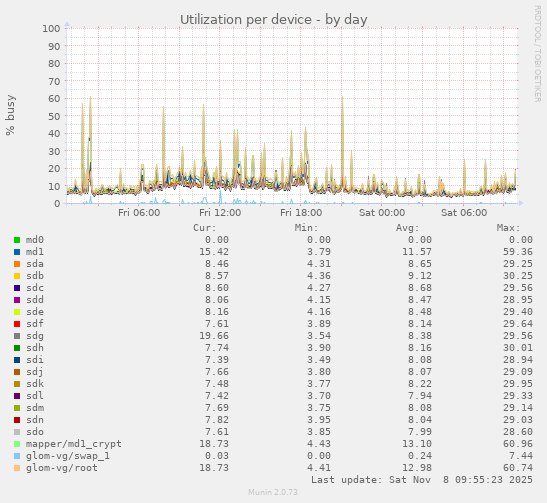
Task: Click the sdh dark green legend swatch
Action: point(17,348)
